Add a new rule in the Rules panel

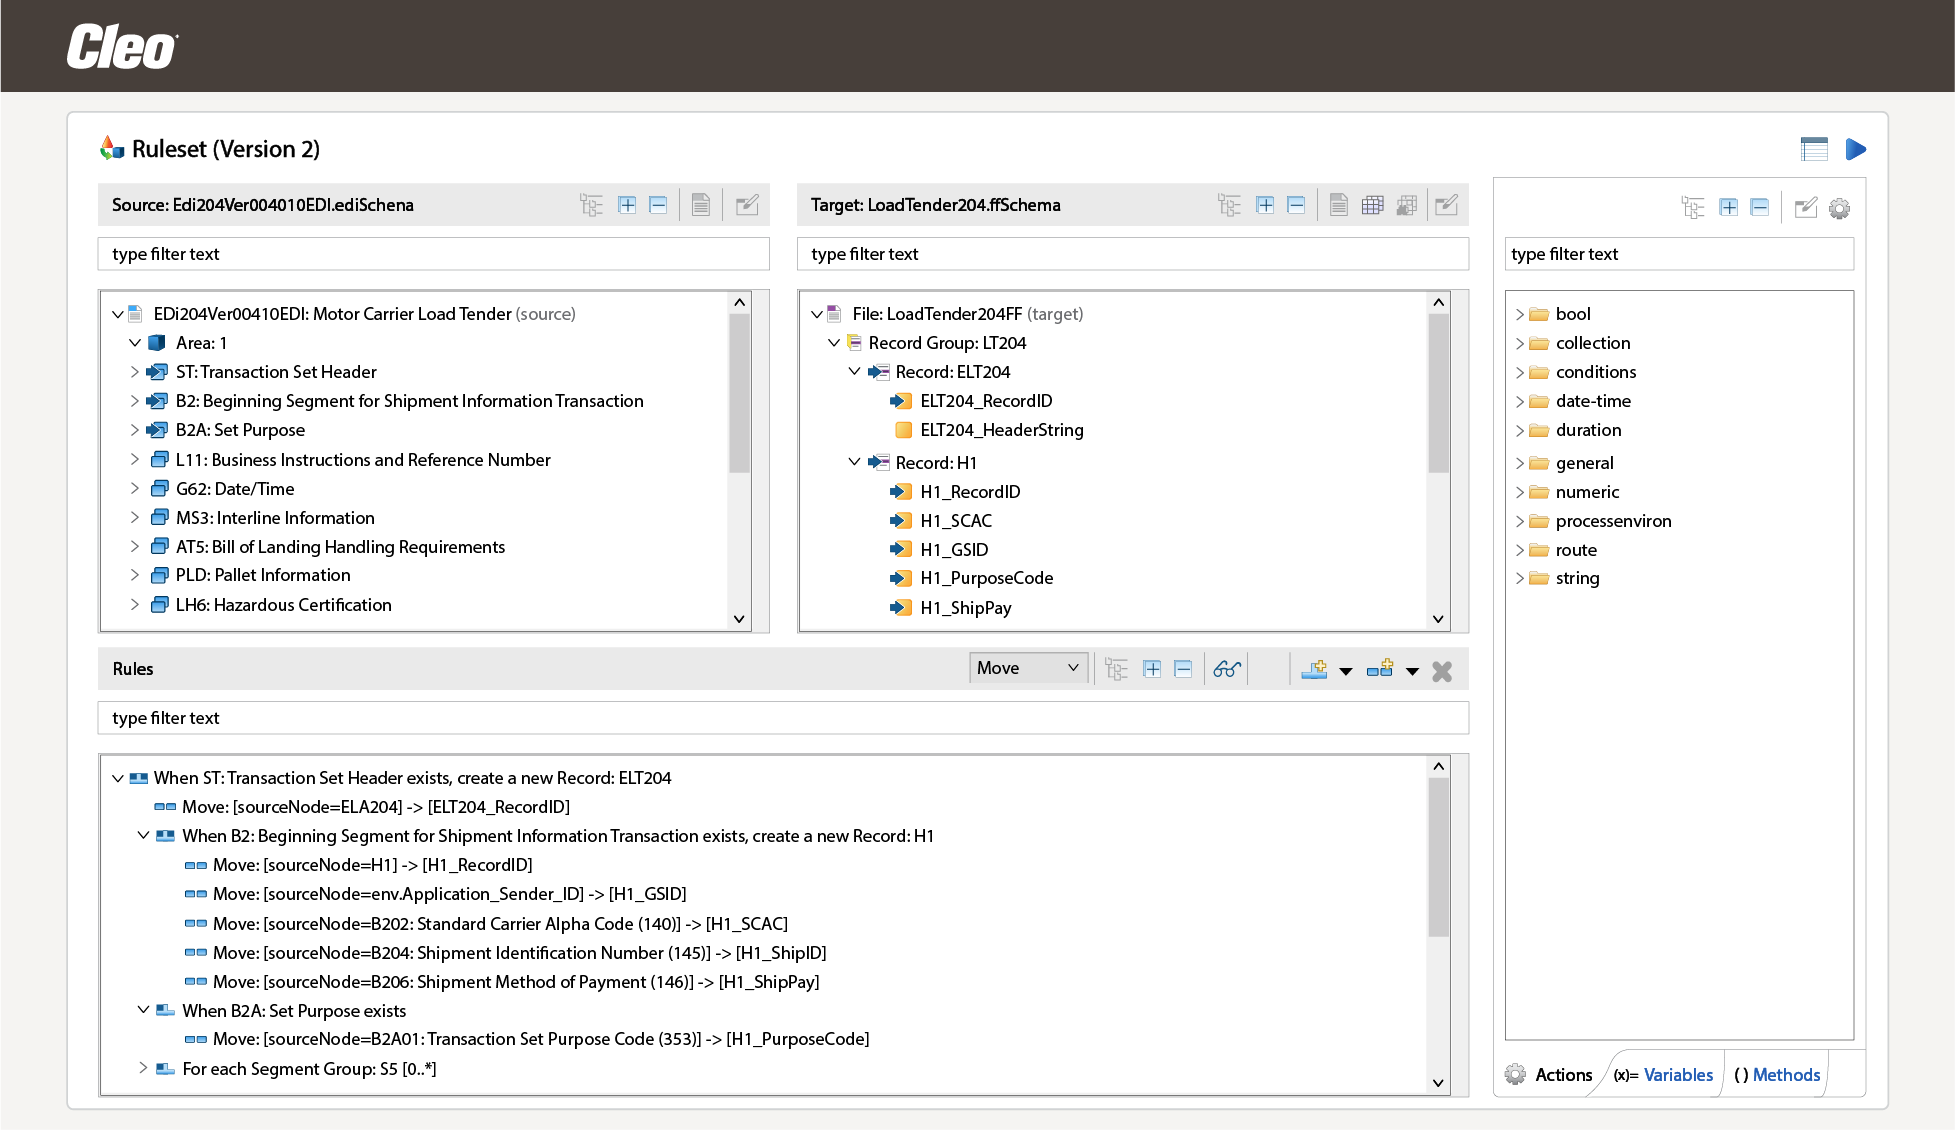coord(1315,669)
